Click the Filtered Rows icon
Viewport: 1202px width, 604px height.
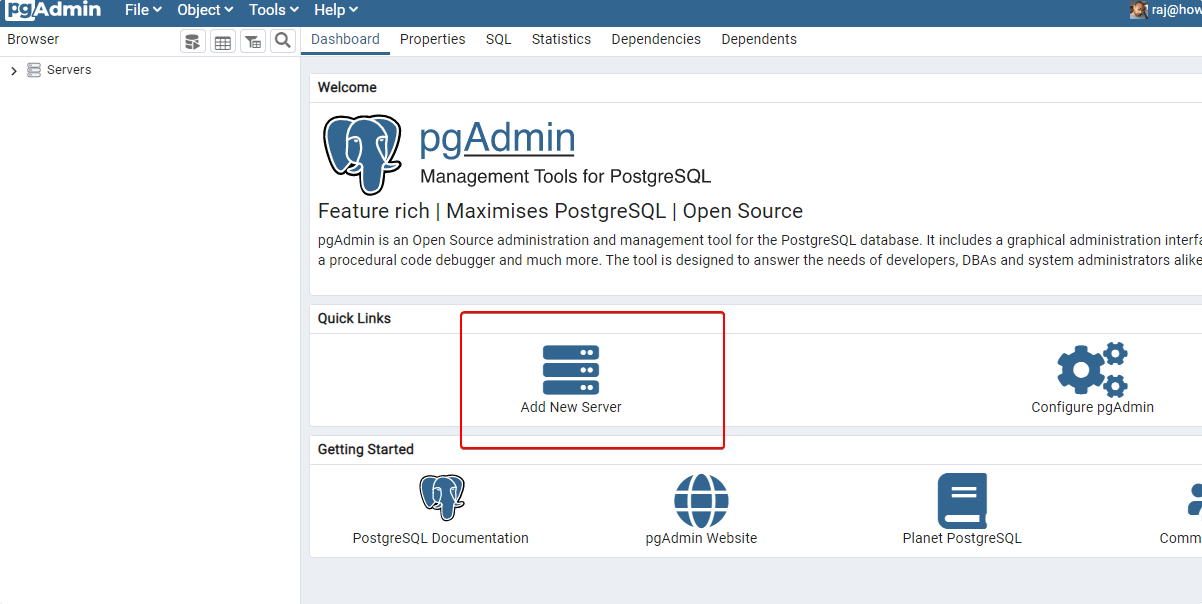pyautogui.click(x=253, y=41)
